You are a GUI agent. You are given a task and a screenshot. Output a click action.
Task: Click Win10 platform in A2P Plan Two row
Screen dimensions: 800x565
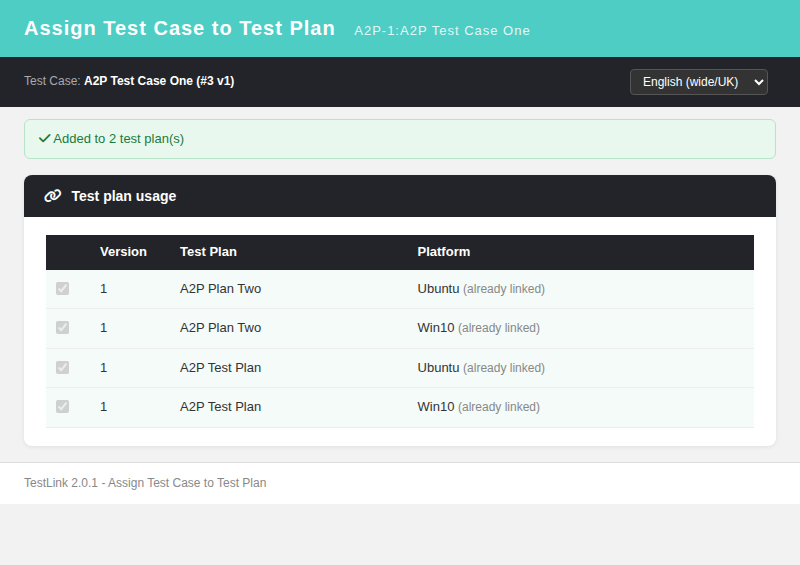(436, 328)
